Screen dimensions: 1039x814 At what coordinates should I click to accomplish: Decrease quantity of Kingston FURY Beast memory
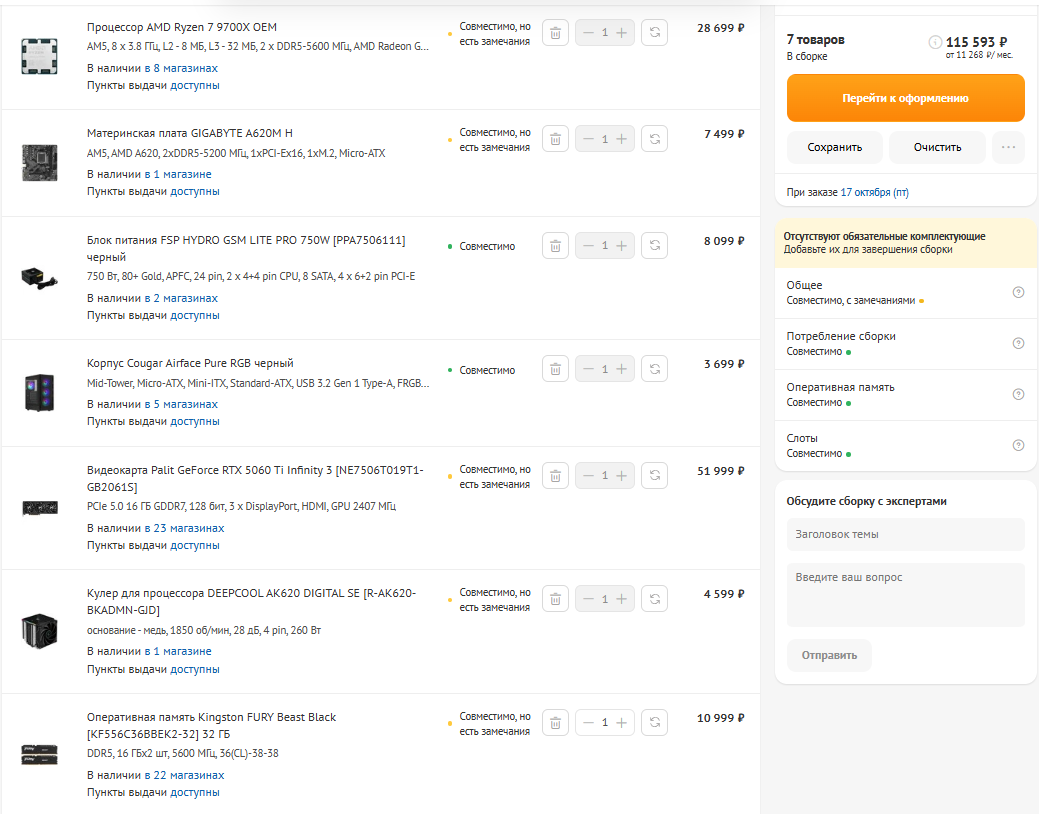[588, 723]
